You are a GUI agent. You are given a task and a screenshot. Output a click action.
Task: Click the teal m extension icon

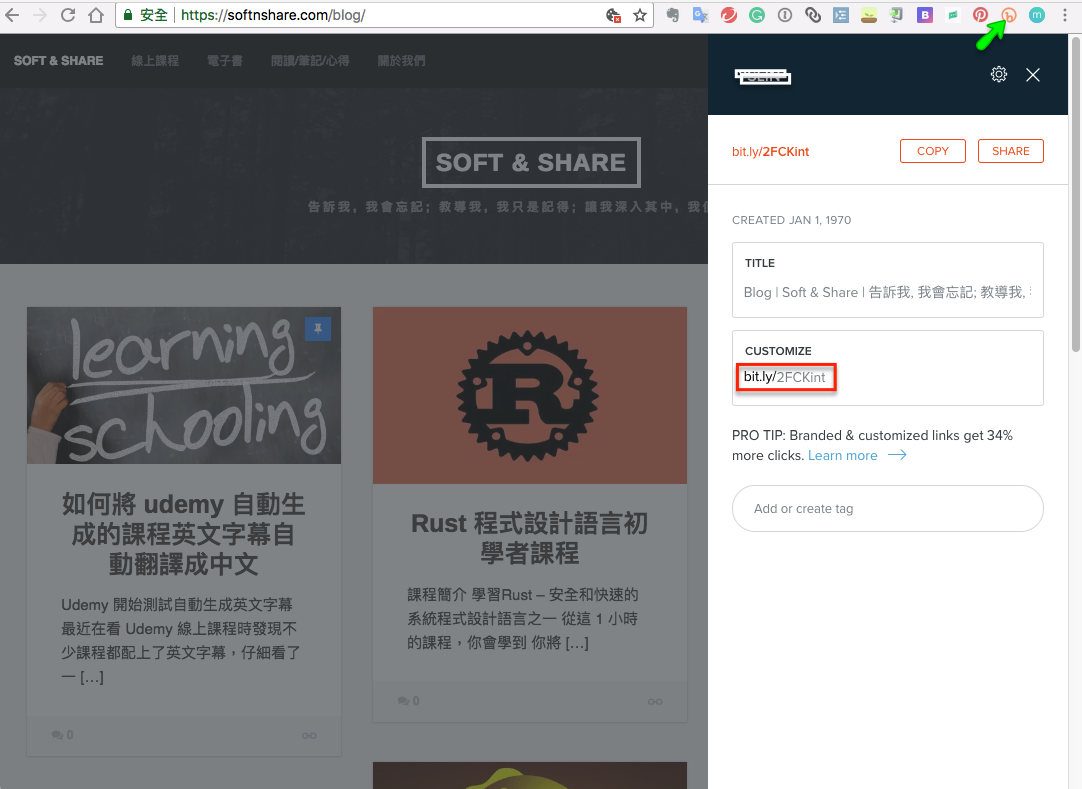point(1037,15)
